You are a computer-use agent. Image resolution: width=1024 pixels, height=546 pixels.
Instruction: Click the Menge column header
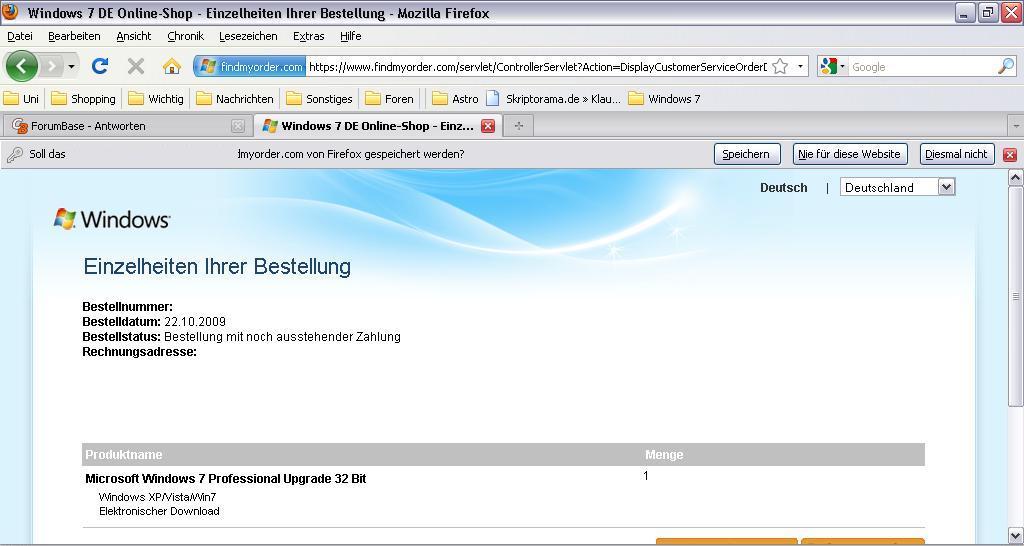(664, 455)
